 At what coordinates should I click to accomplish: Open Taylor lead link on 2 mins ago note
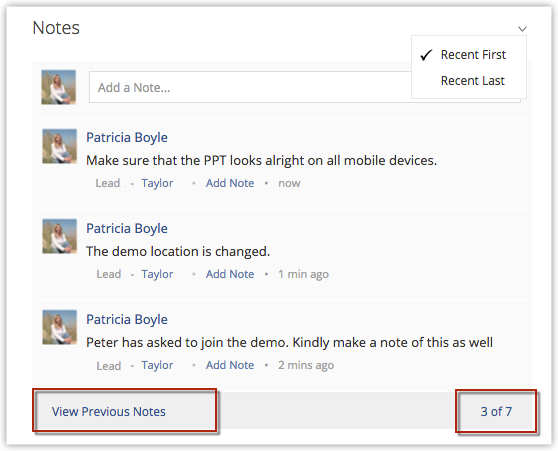click(x=157, y=365)
